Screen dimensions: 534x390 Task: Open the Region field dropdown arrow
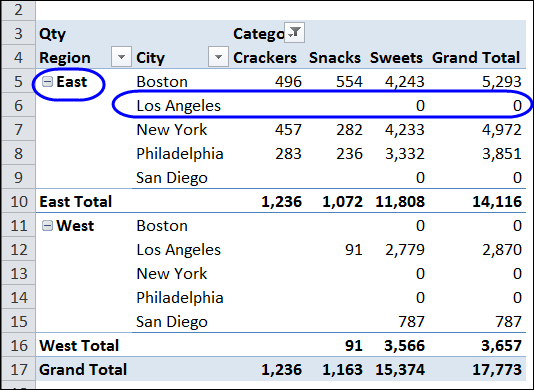pos(121,57)
